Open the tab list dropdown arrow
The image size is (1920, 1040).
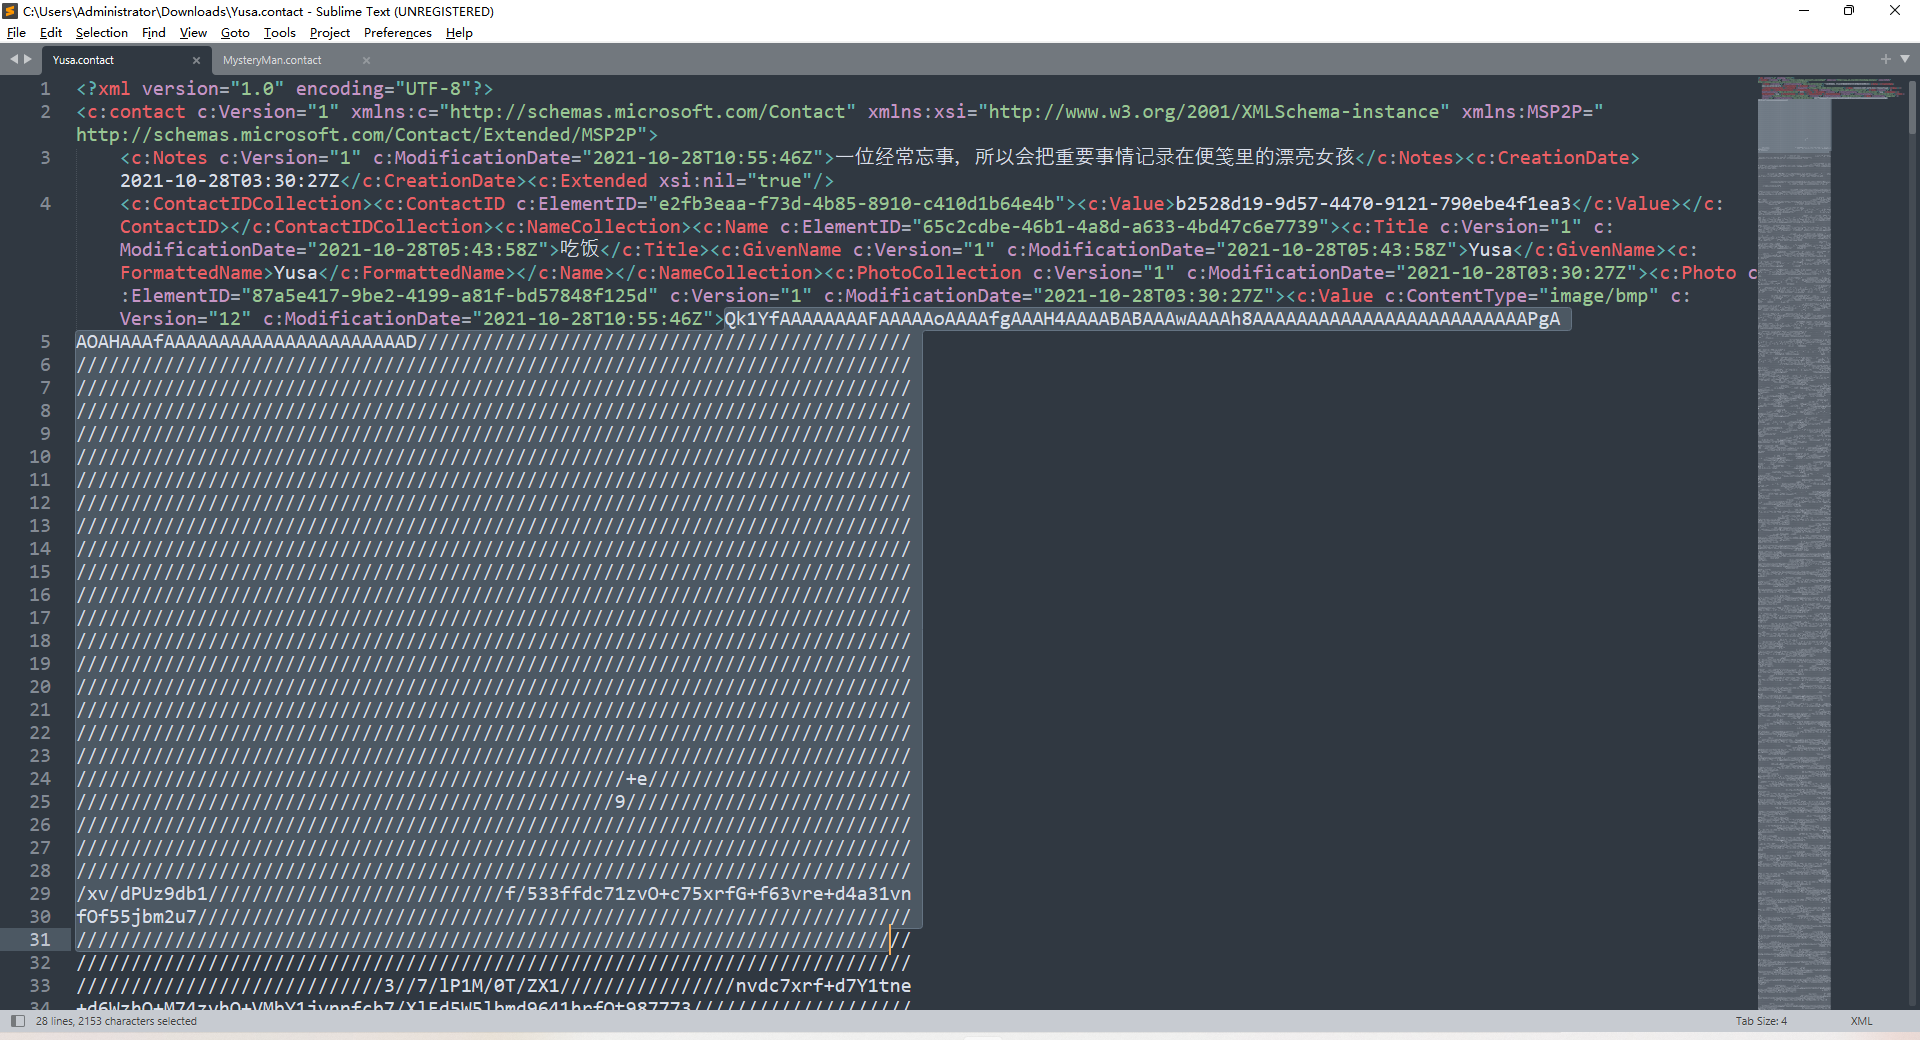tap(1905, 59)
